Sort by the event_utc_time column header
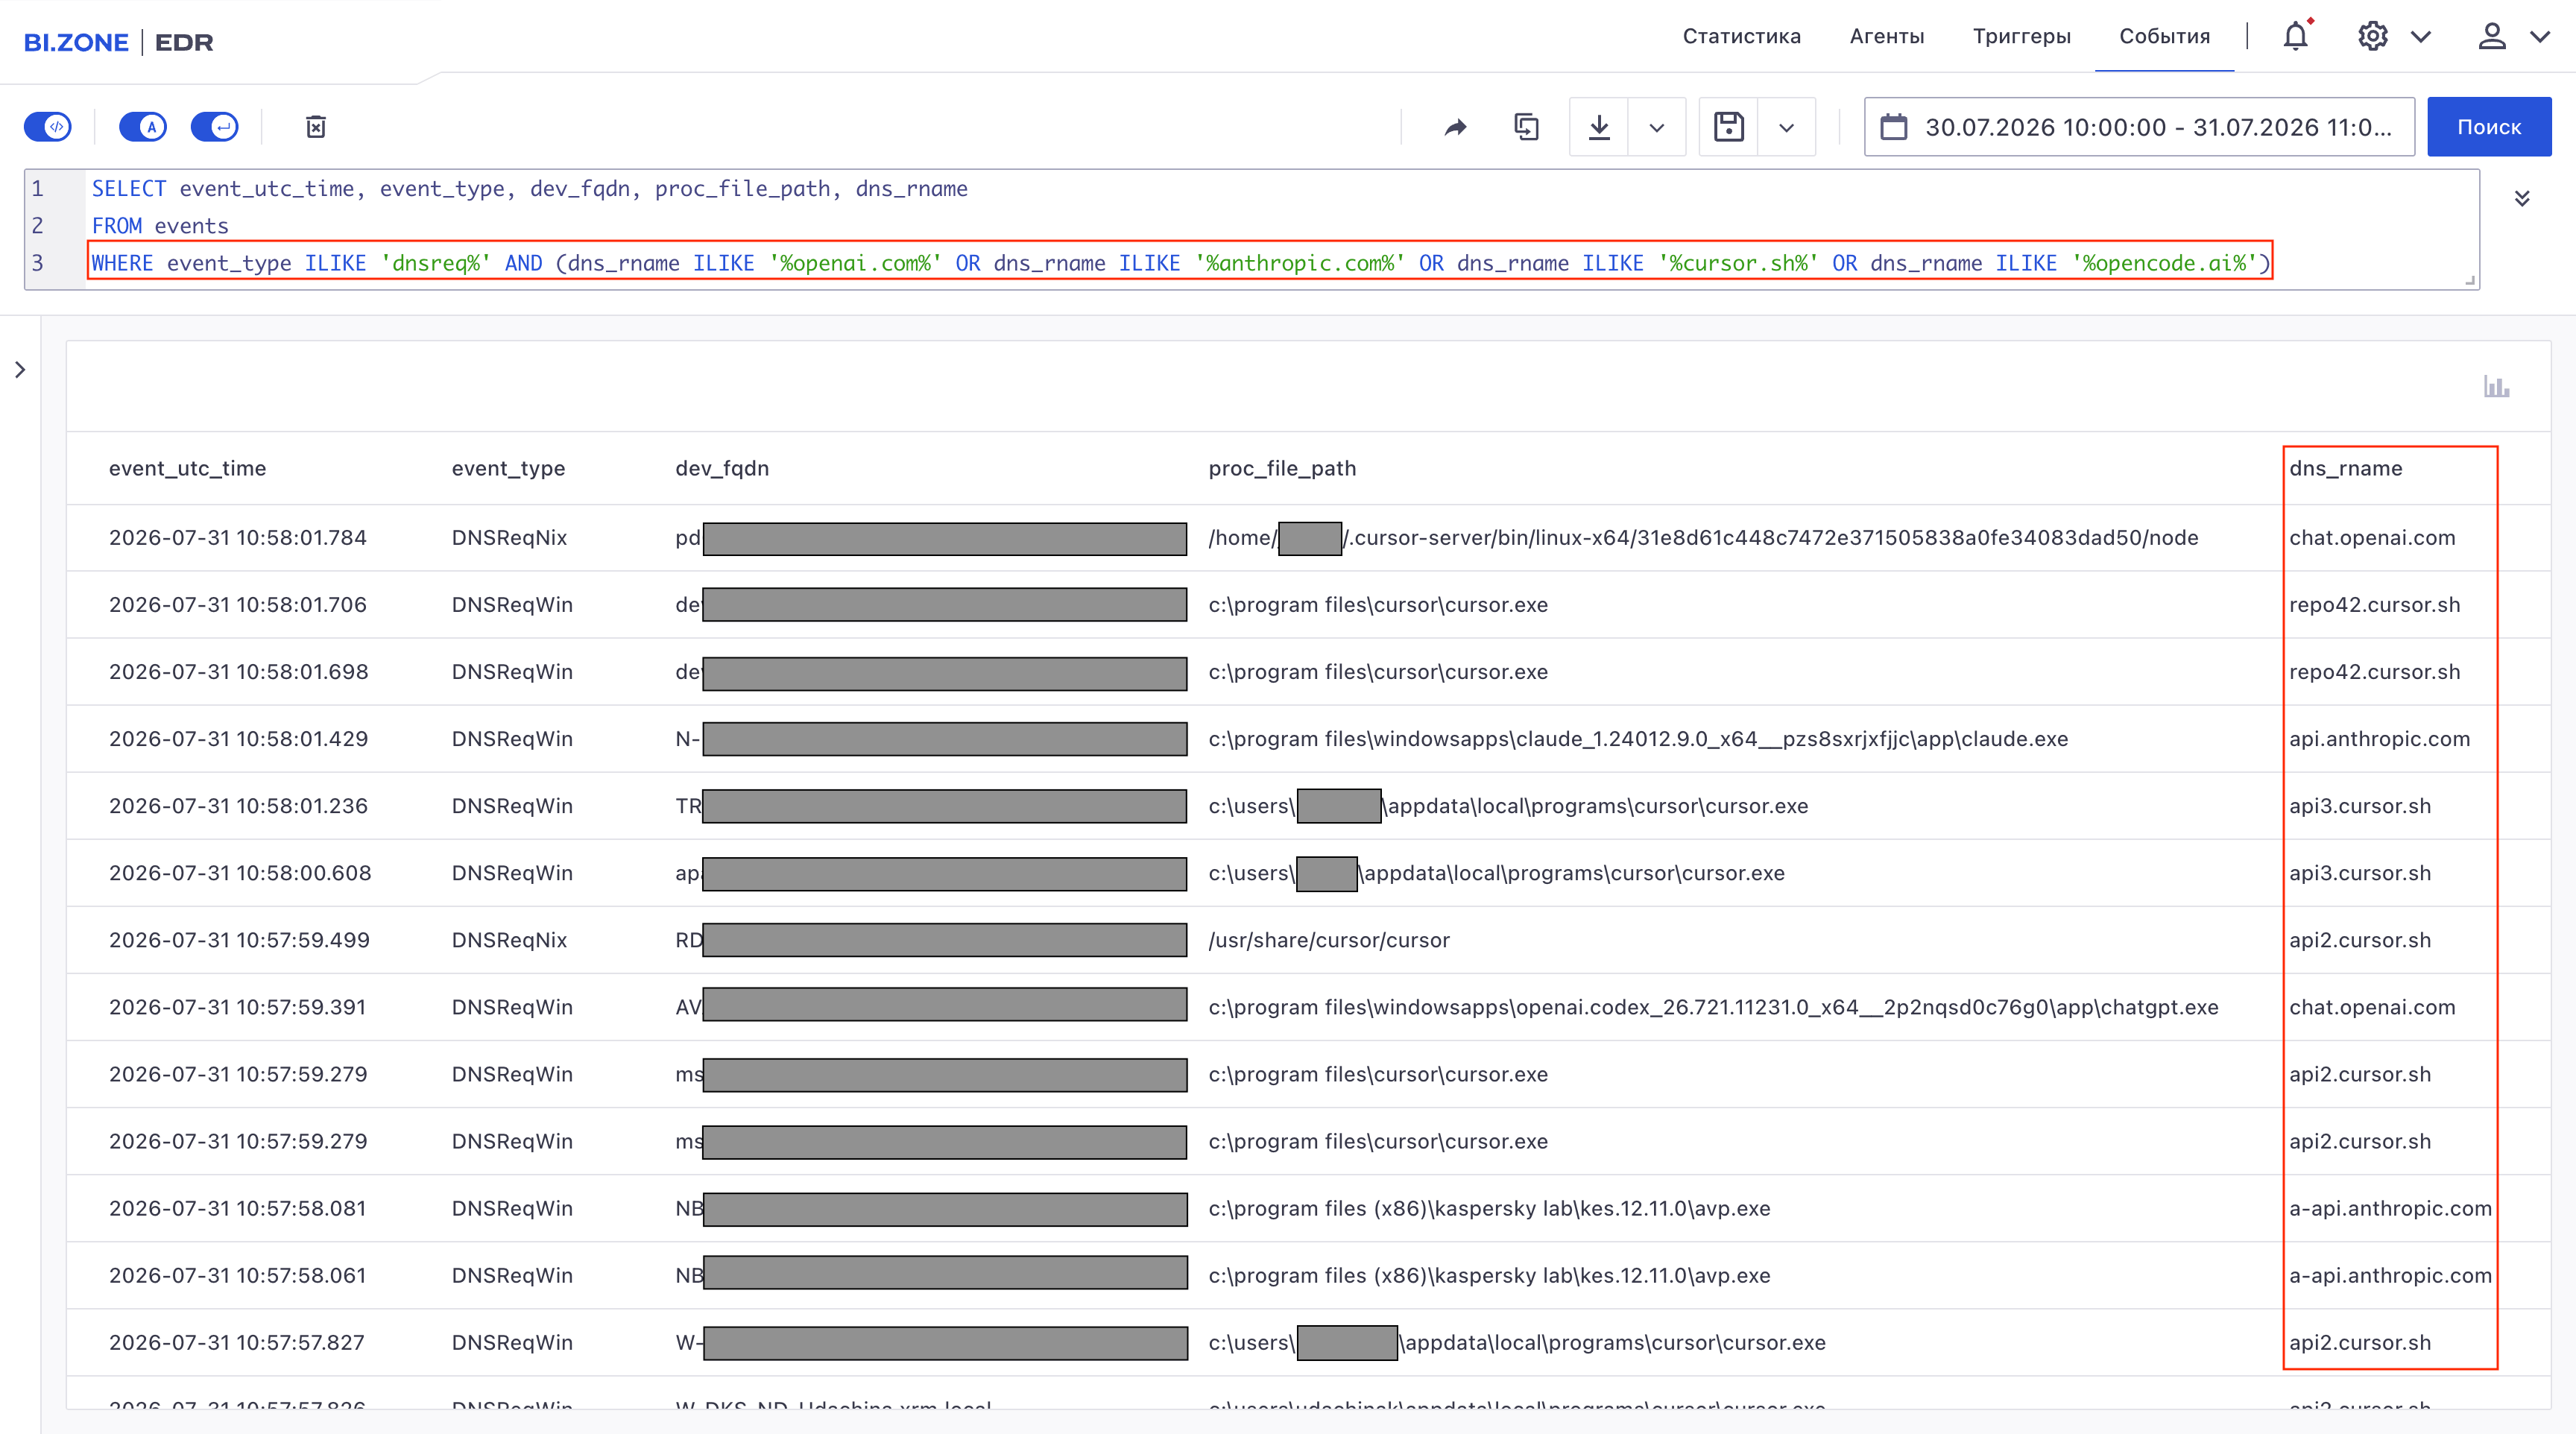Screen dimensions: 2576x1434 [187, 468]
